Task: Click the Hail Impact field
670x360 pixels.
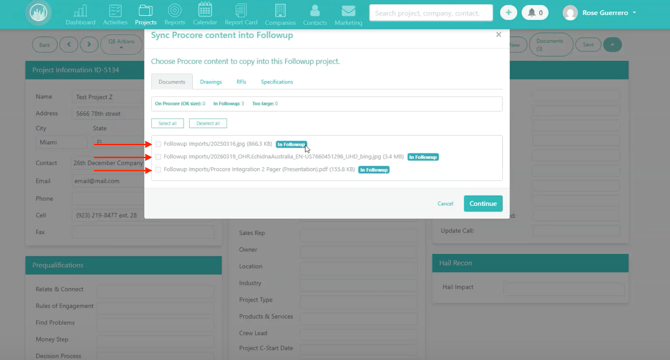Action: click(564, 288)
